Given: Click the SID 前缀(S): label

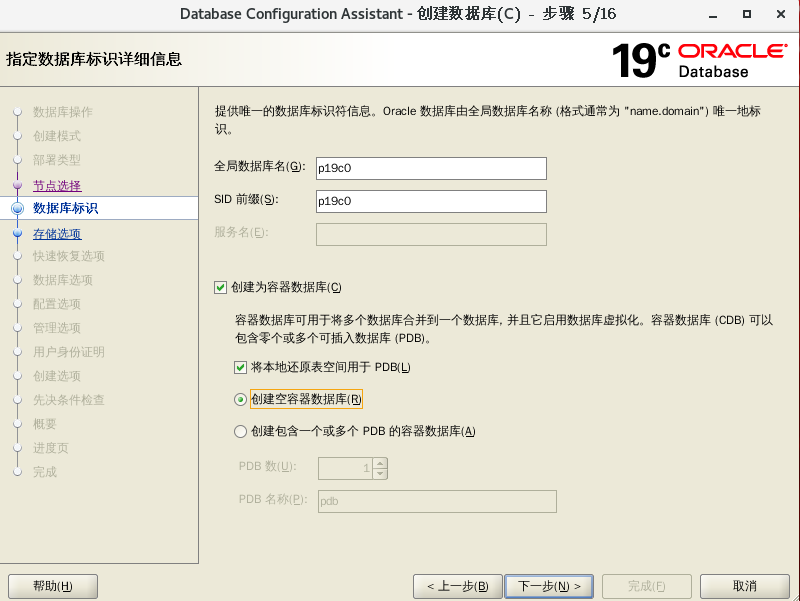Looking at the screenshot, I should pyautogui.click(x=246, y=199).
